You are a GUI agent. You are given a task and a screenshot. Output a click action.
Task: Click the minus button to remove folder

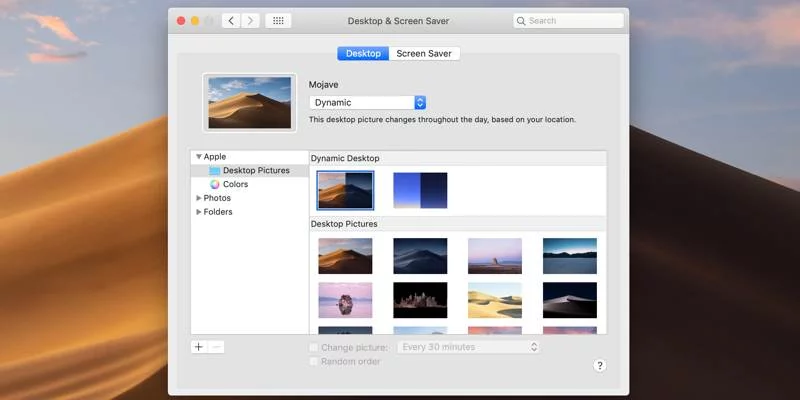[216, 347]
